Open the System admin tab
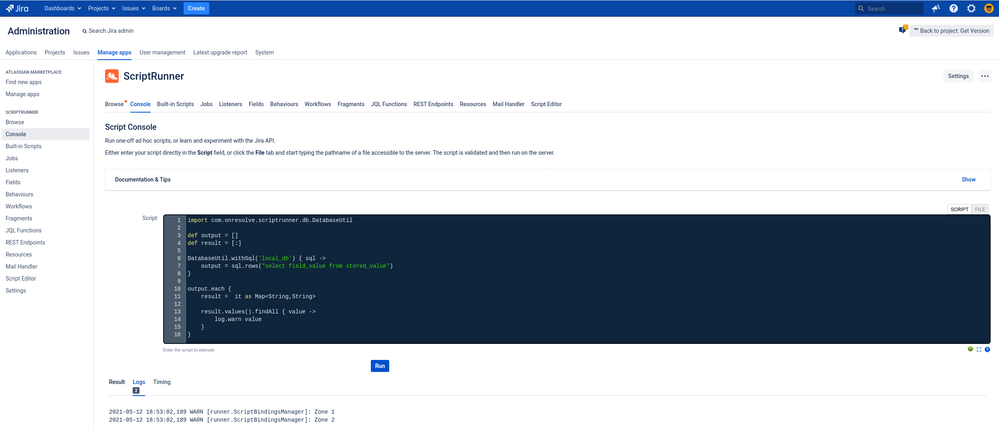The width and height of the screenshot is (999, 428). coord(264,53)
